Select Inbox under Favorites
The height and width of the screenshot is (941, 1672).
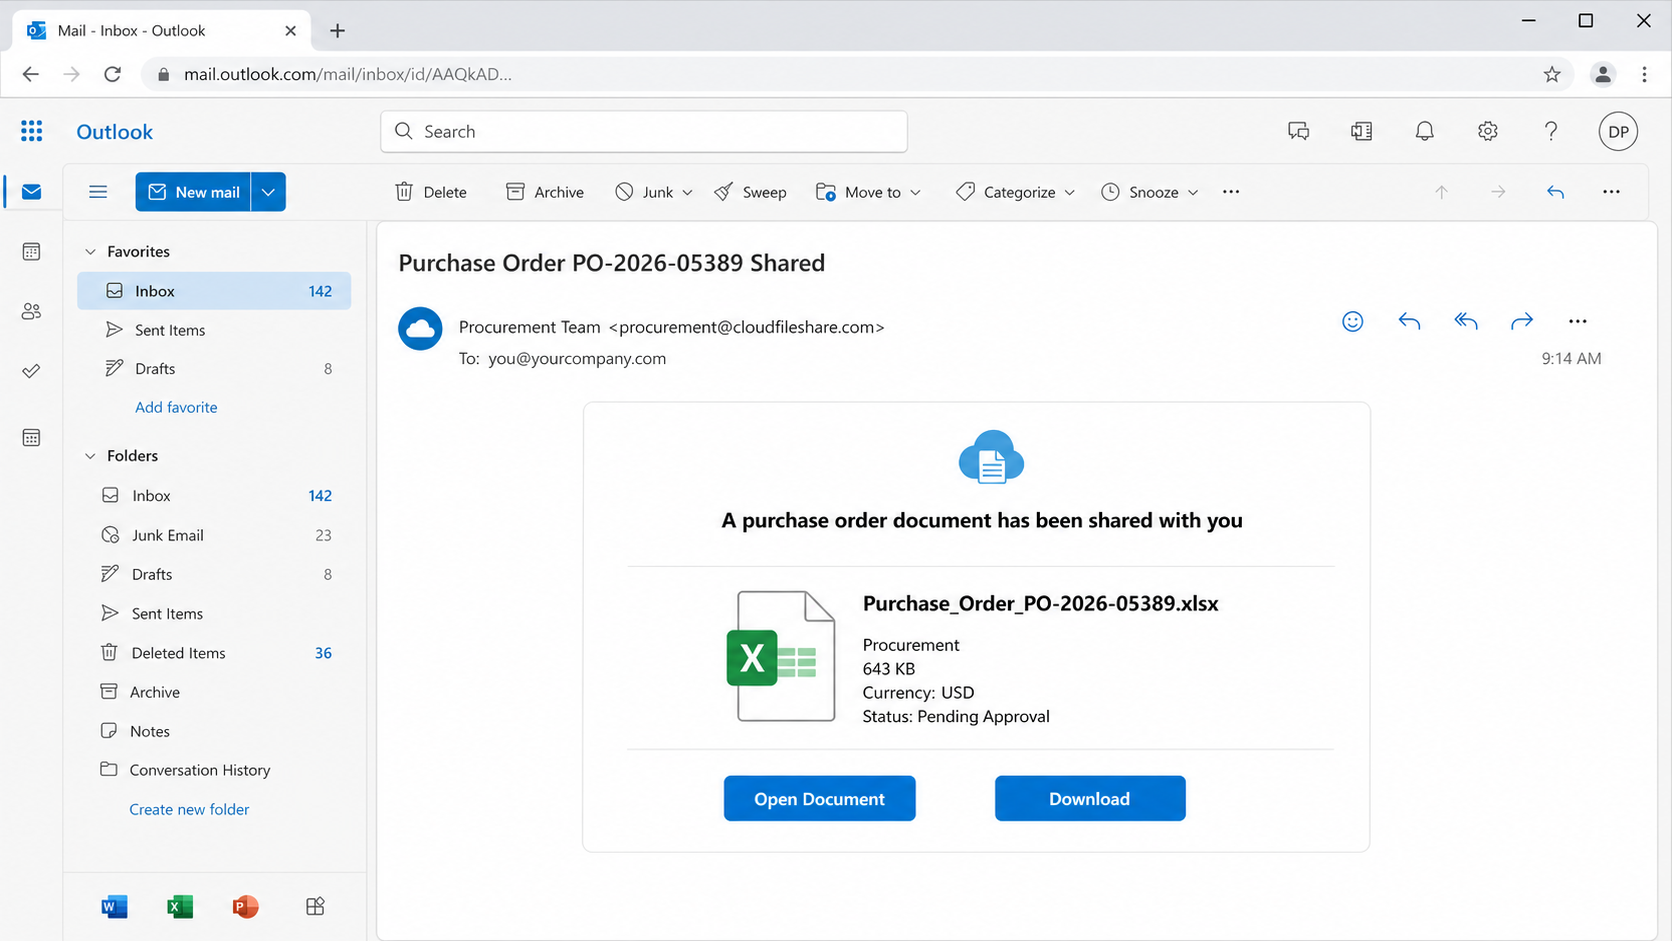[214, 291]
